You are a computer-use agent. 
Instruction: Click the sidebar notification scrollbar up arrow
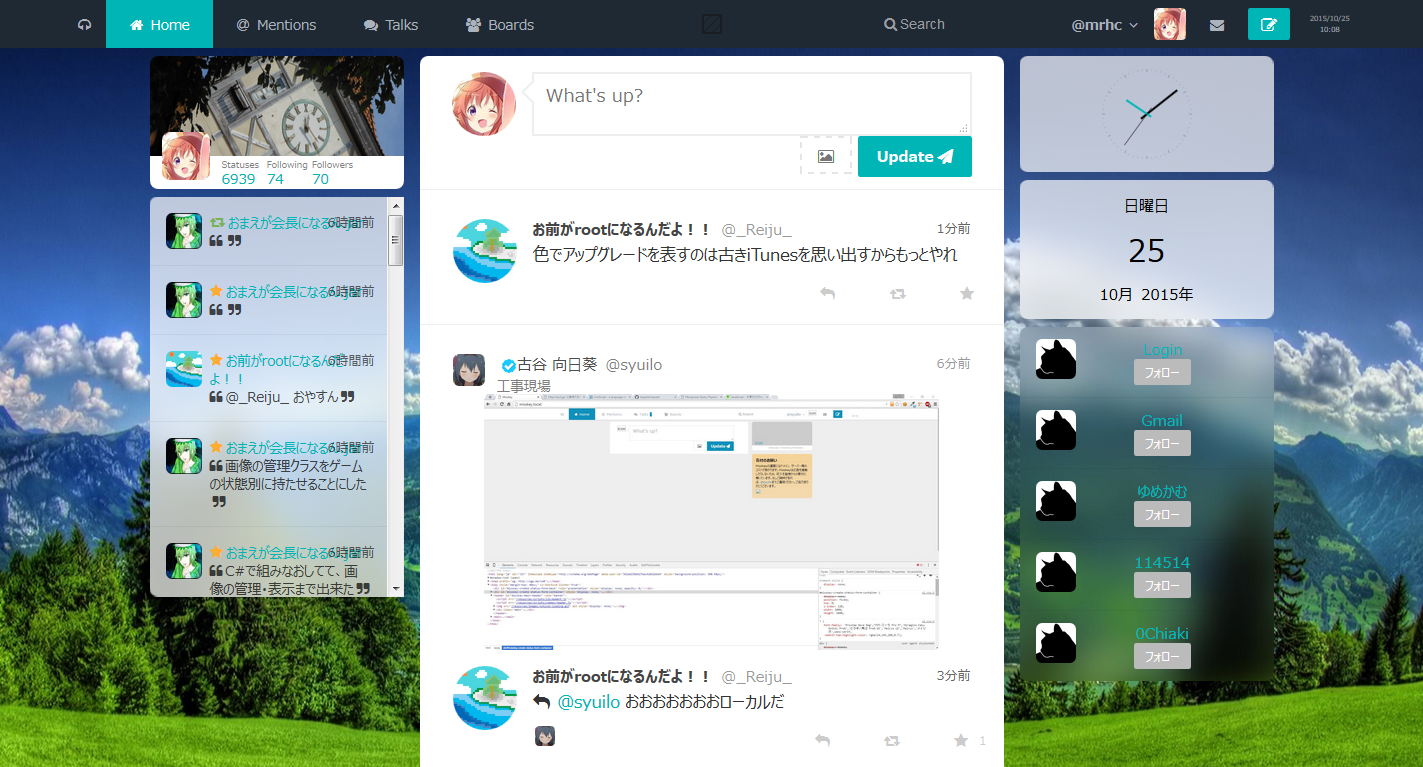396,205
